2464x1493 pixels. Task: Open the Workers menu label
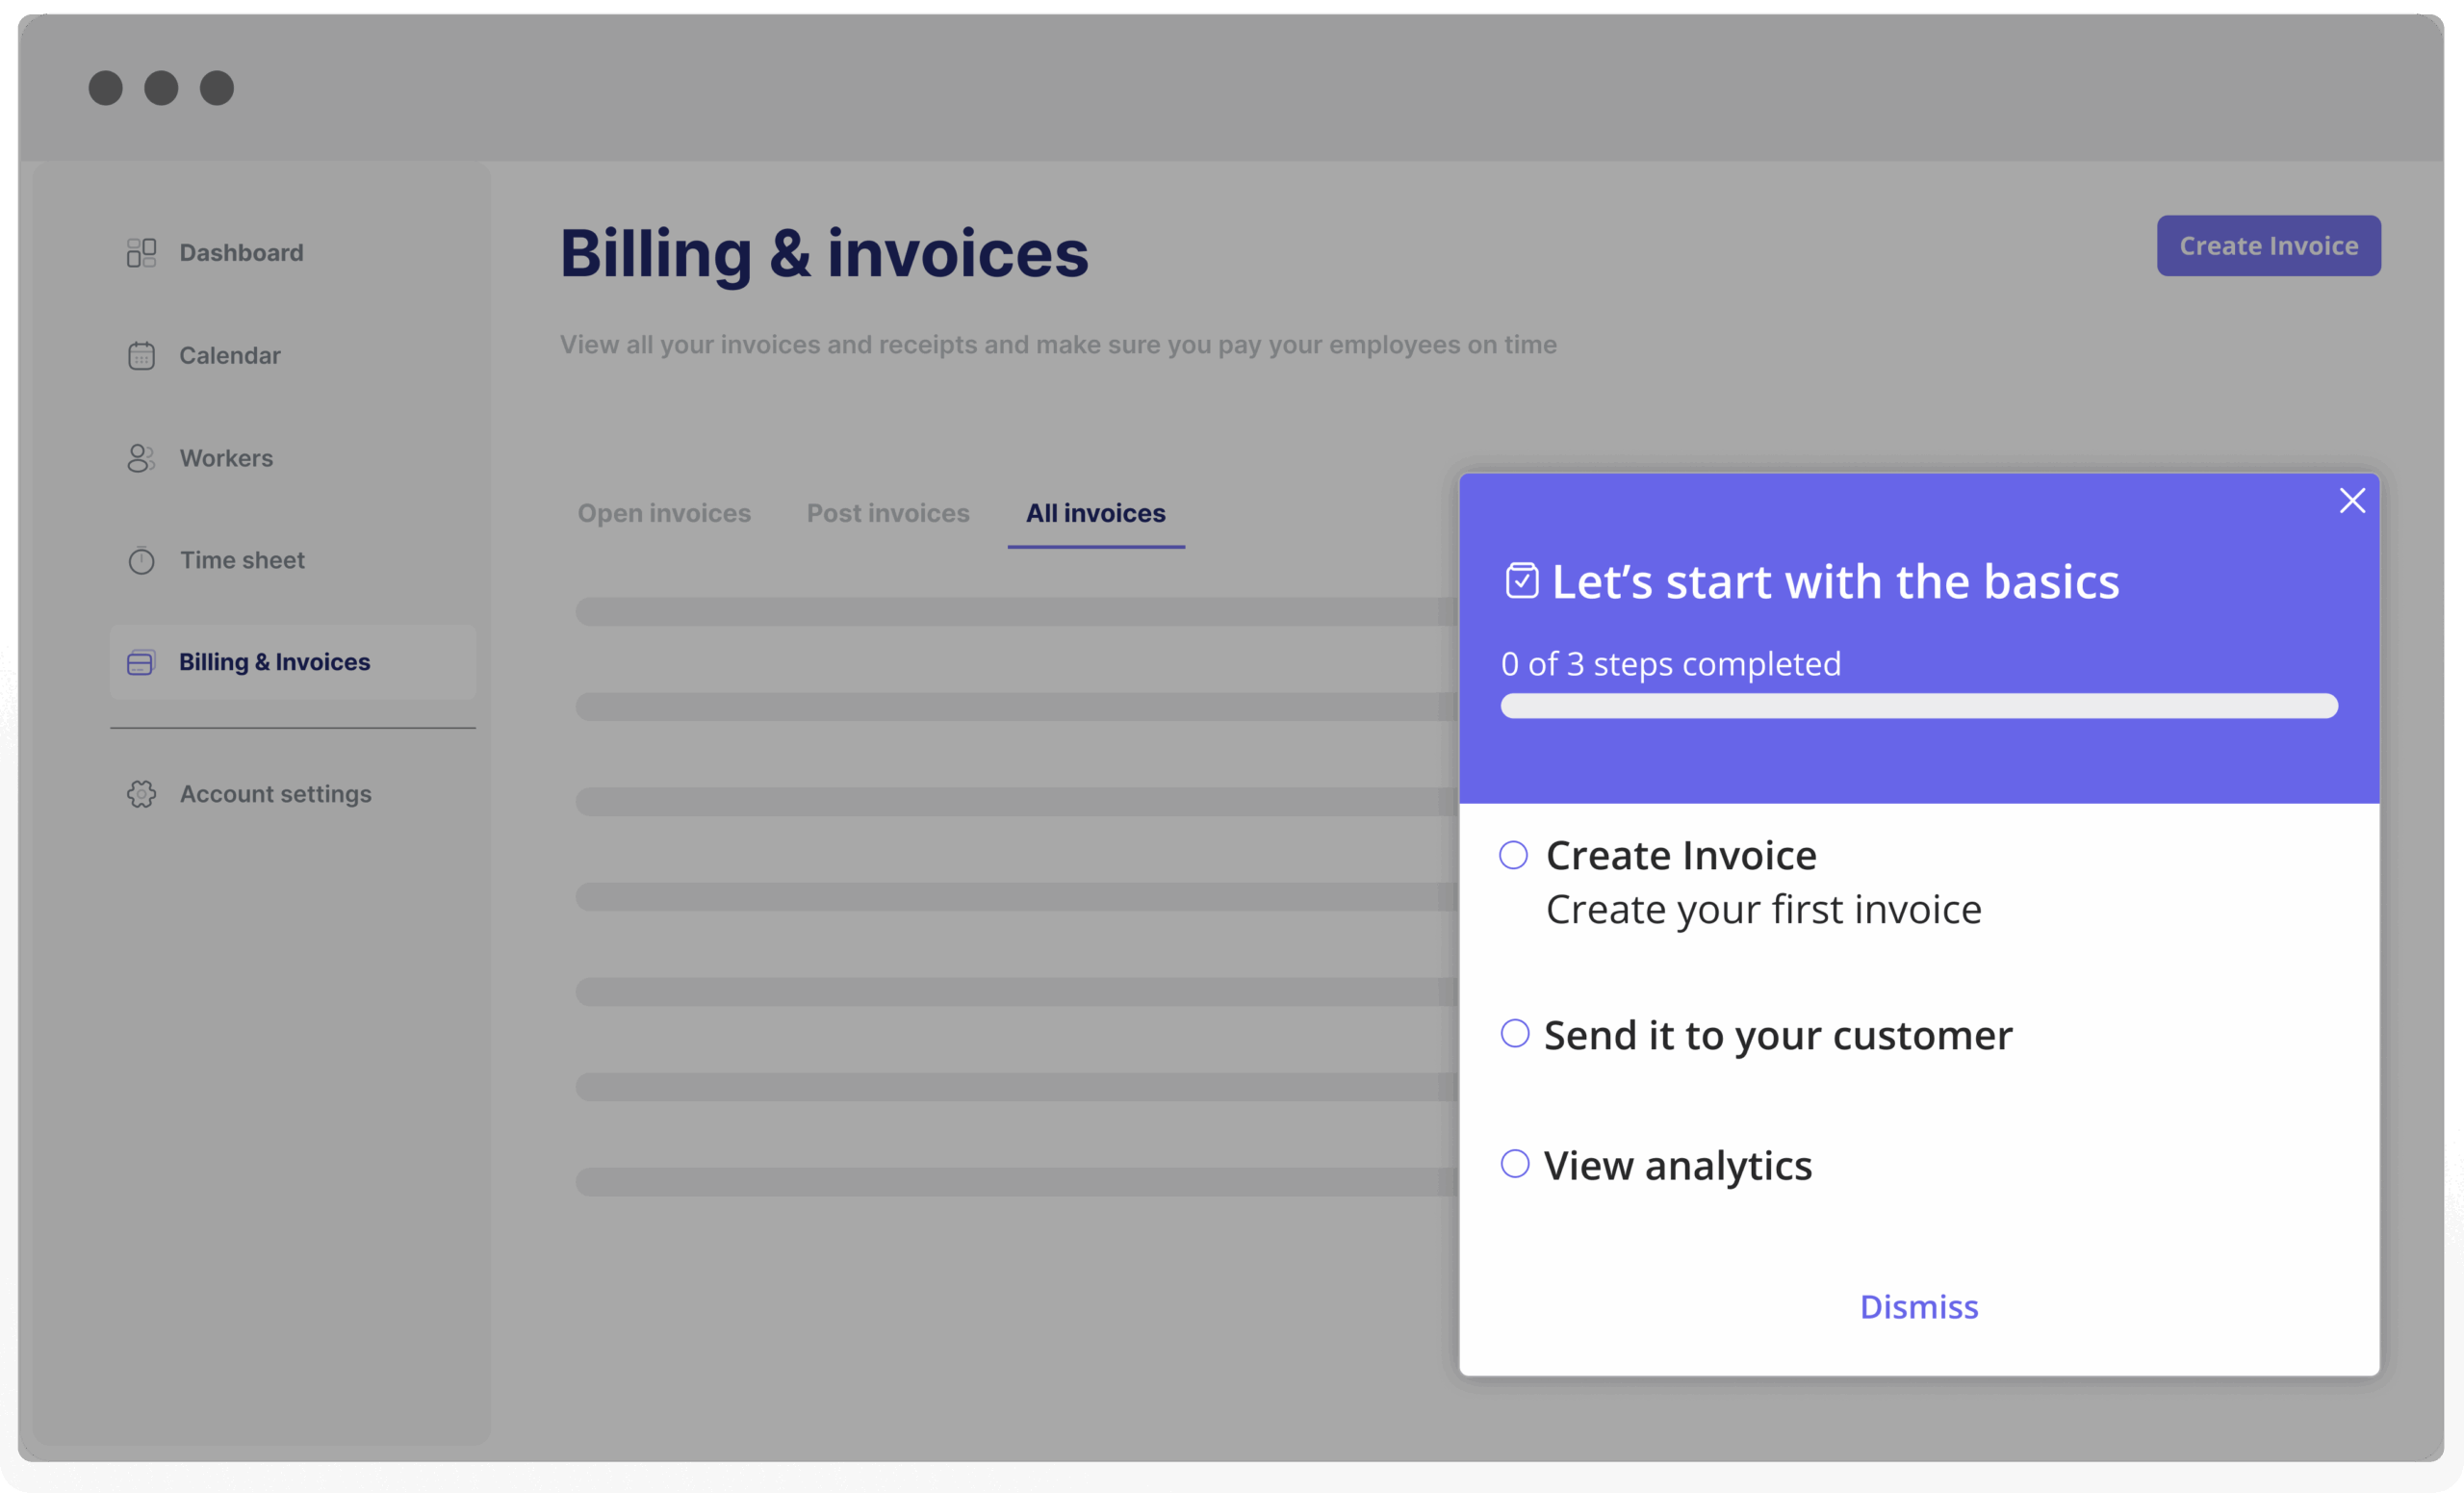pyautogui.click(x=226, y=458)
